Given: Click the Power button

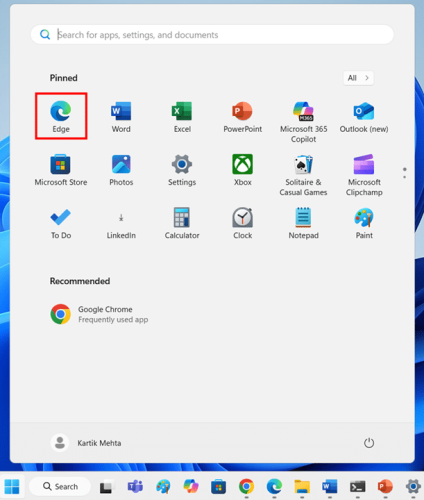Looking at the screenshot, I should click(369, 443).
